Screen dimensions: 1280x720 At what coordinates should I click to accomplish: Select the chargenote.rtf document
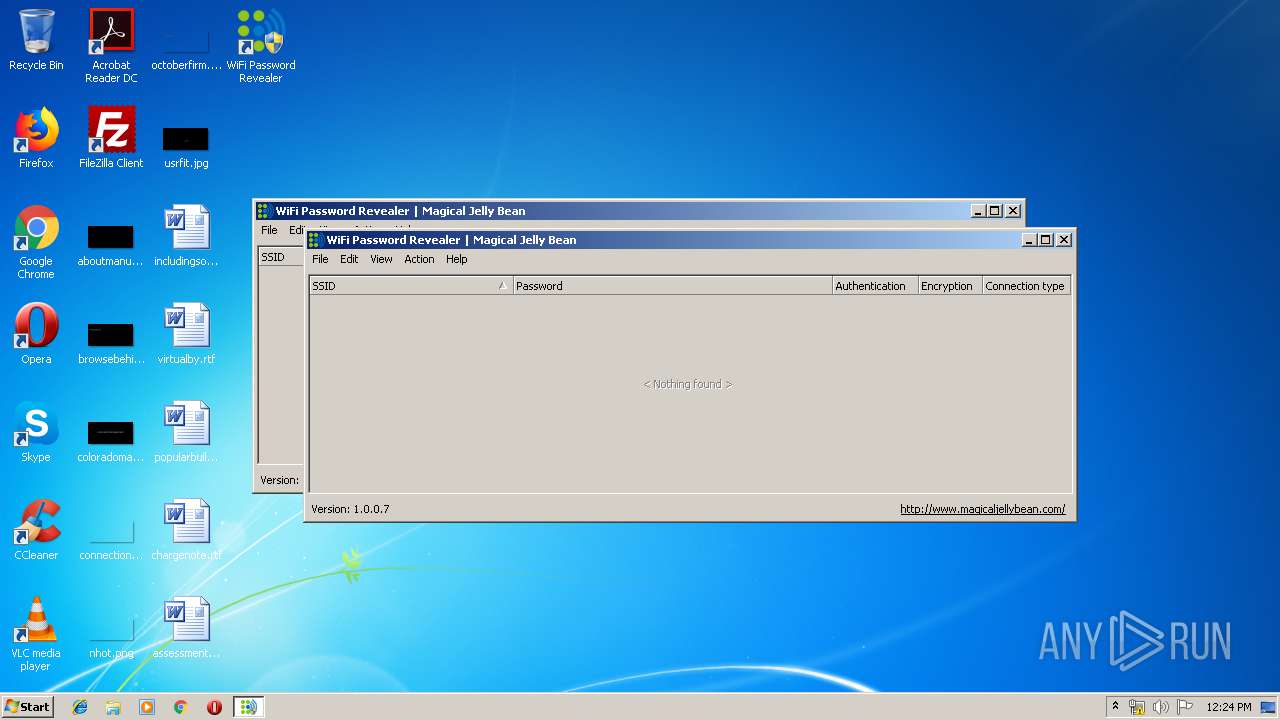coord(186,530)
